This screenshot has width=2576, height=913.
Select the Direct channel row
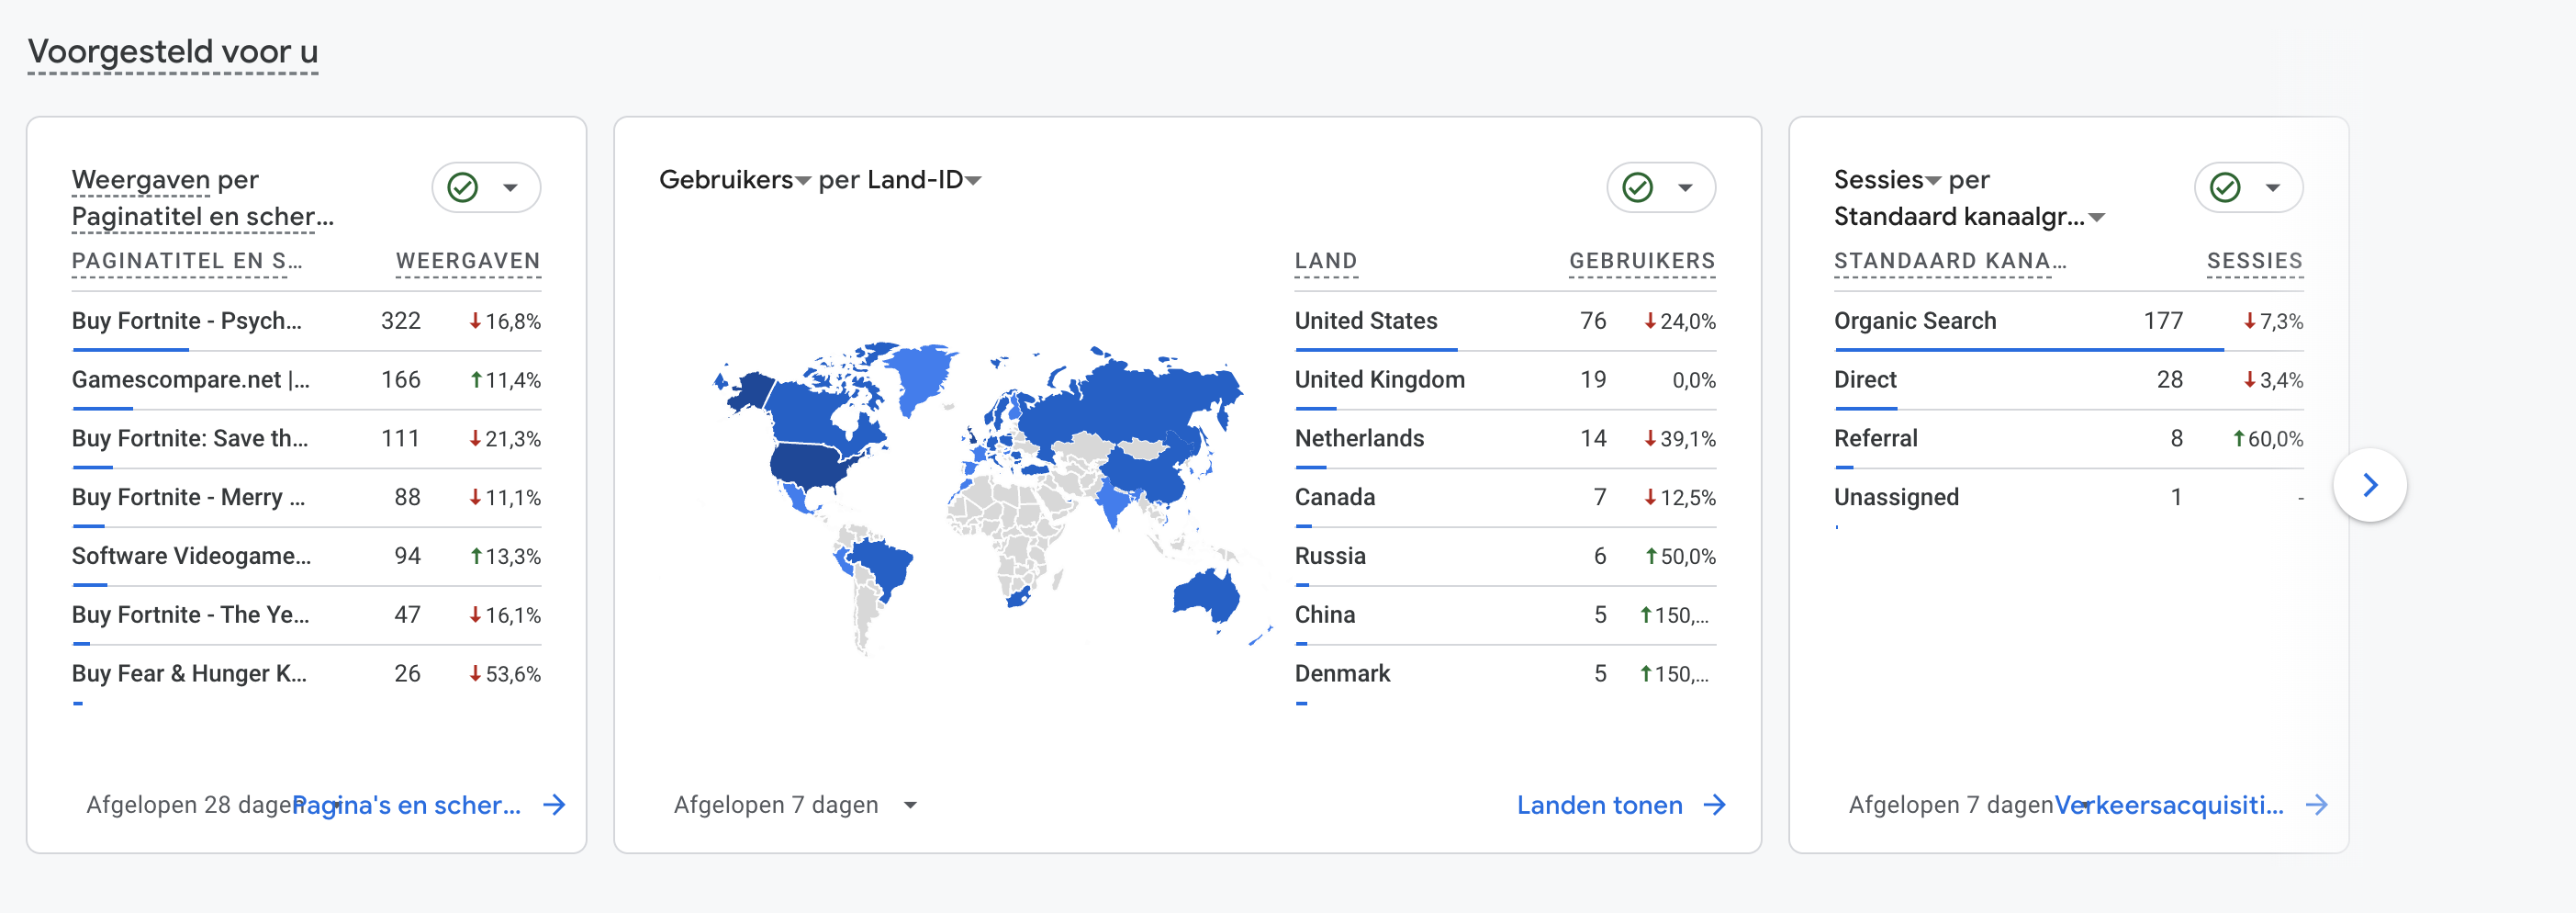[x=2068, y=381]
